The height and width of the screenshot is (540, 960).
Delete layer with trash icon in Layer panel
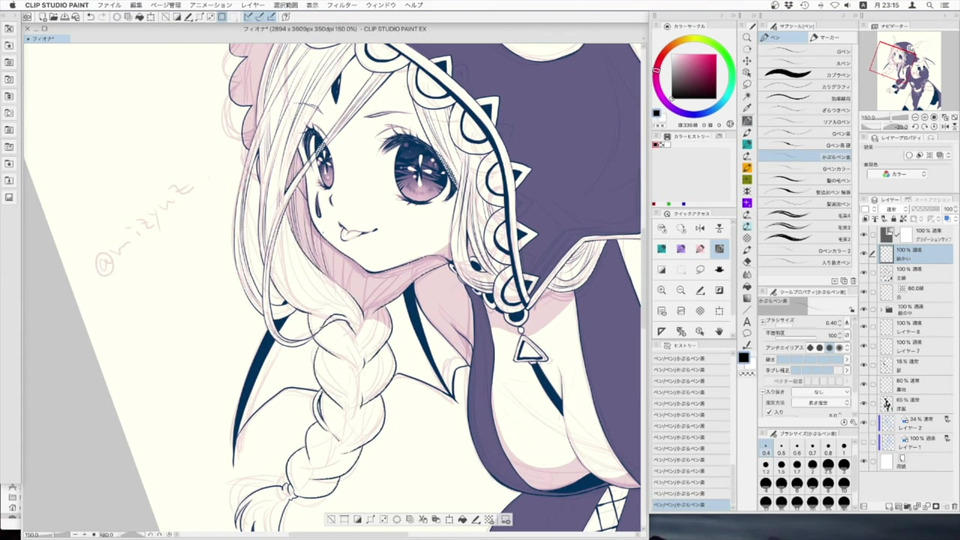coord(954,507)
